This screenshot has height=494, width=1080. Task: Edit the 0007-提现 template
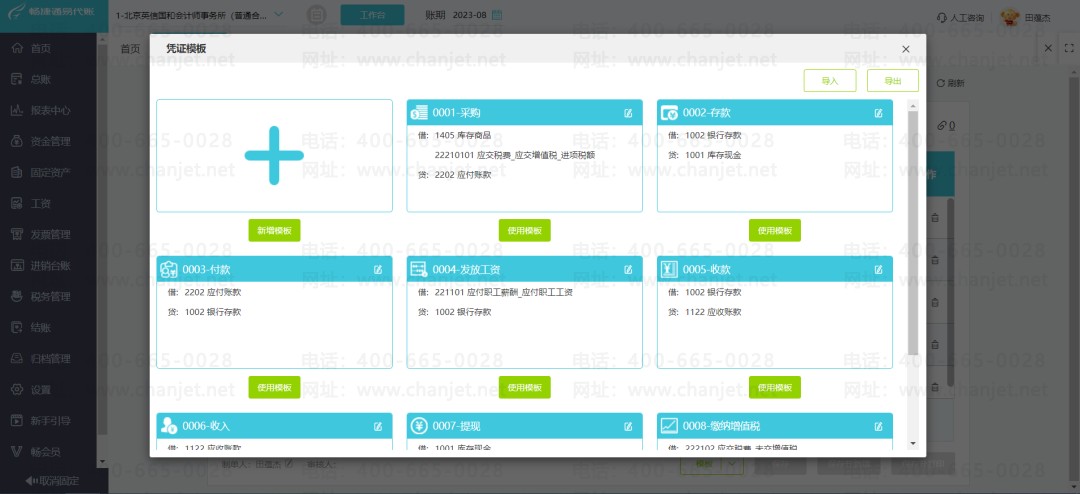point(628,426)
